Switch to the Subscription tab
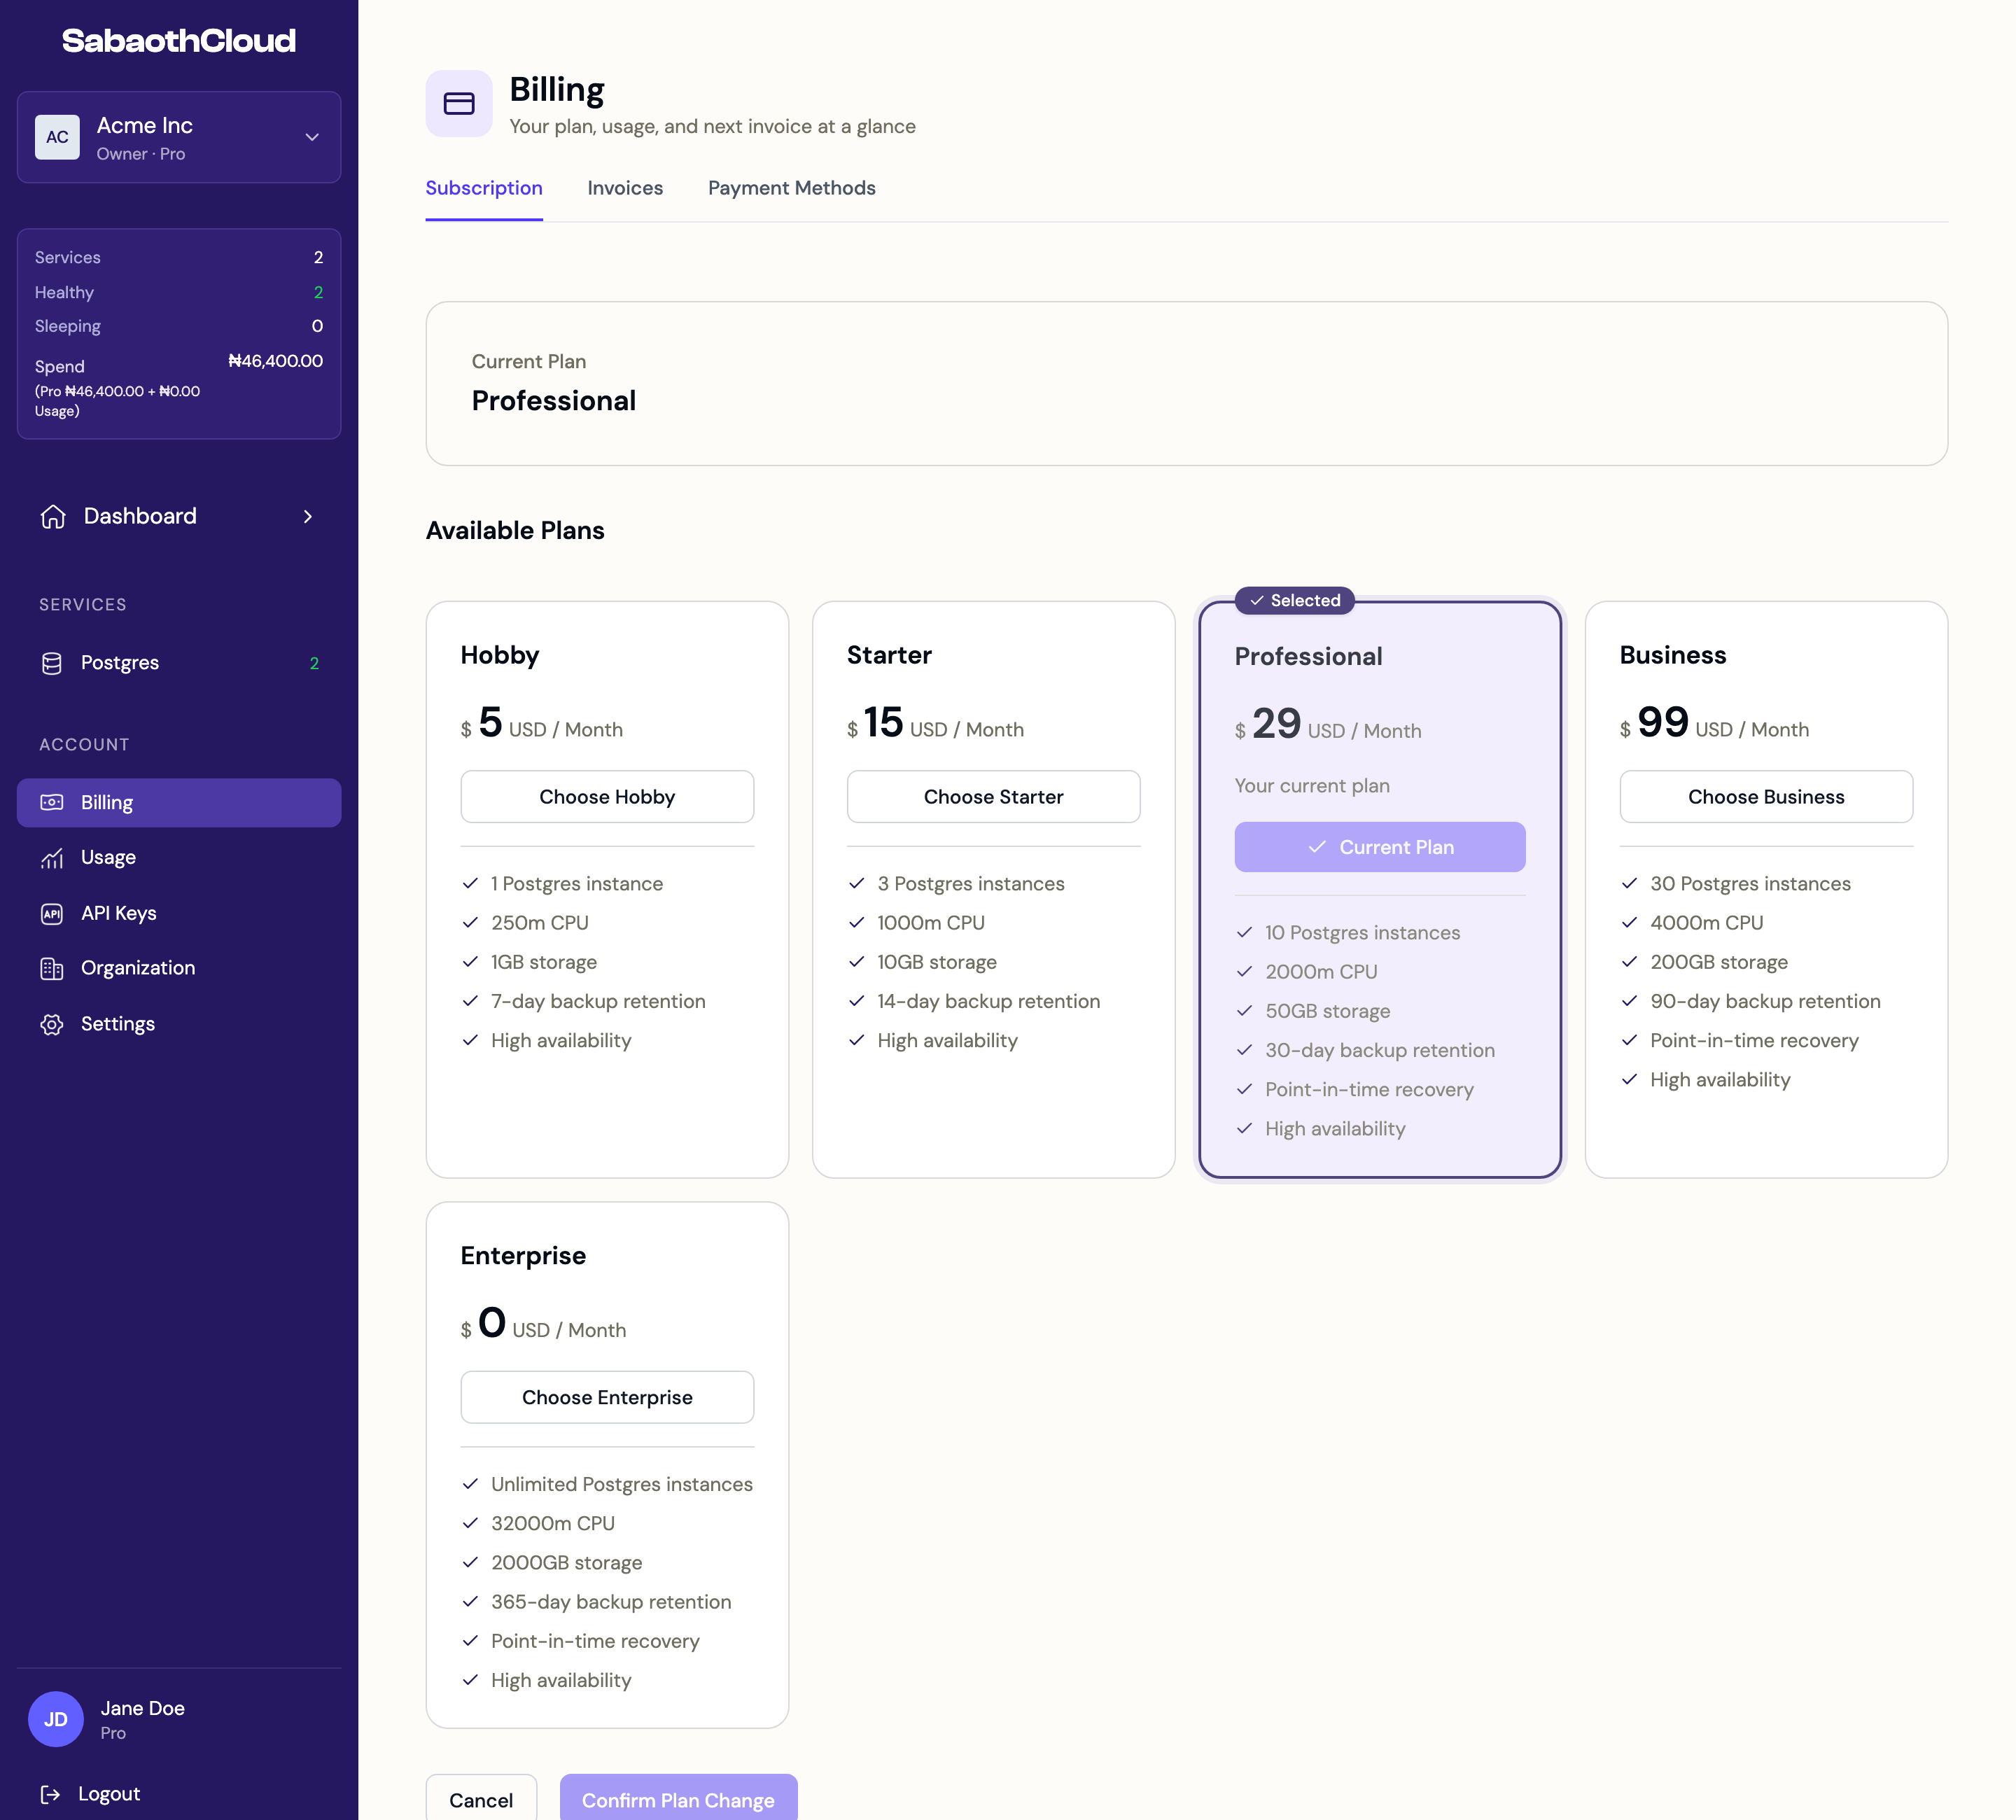 tap(484, 188)
